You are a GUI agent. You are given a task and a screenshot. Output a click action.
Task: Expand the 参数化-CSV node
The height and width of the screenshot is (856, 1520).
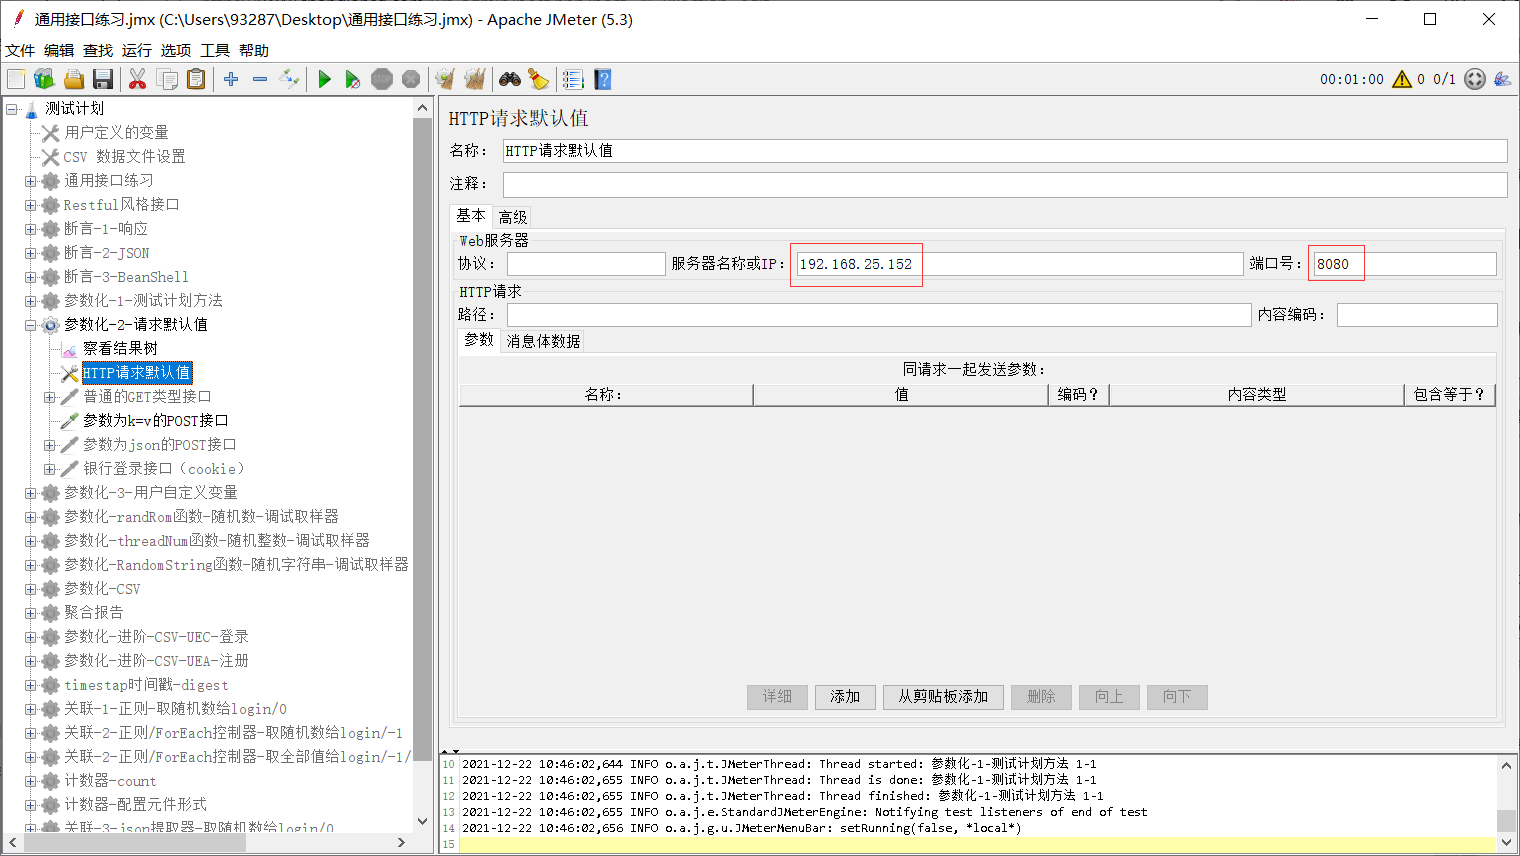tap(31, 589)
